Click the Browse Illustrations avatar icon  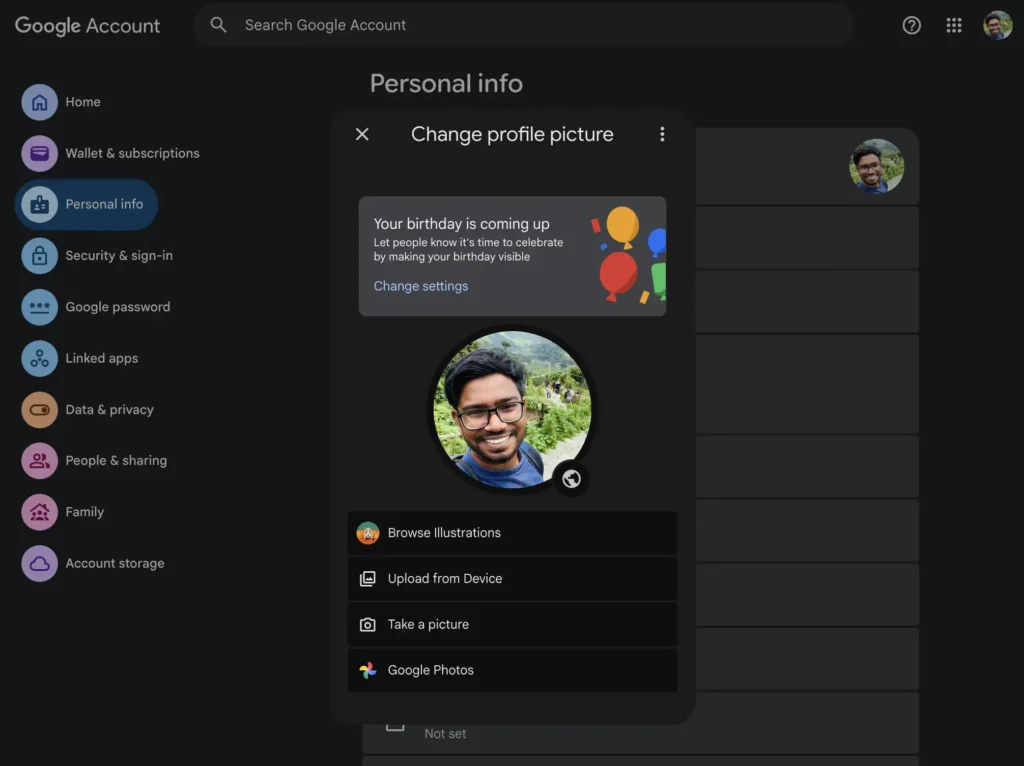(368, 533)
